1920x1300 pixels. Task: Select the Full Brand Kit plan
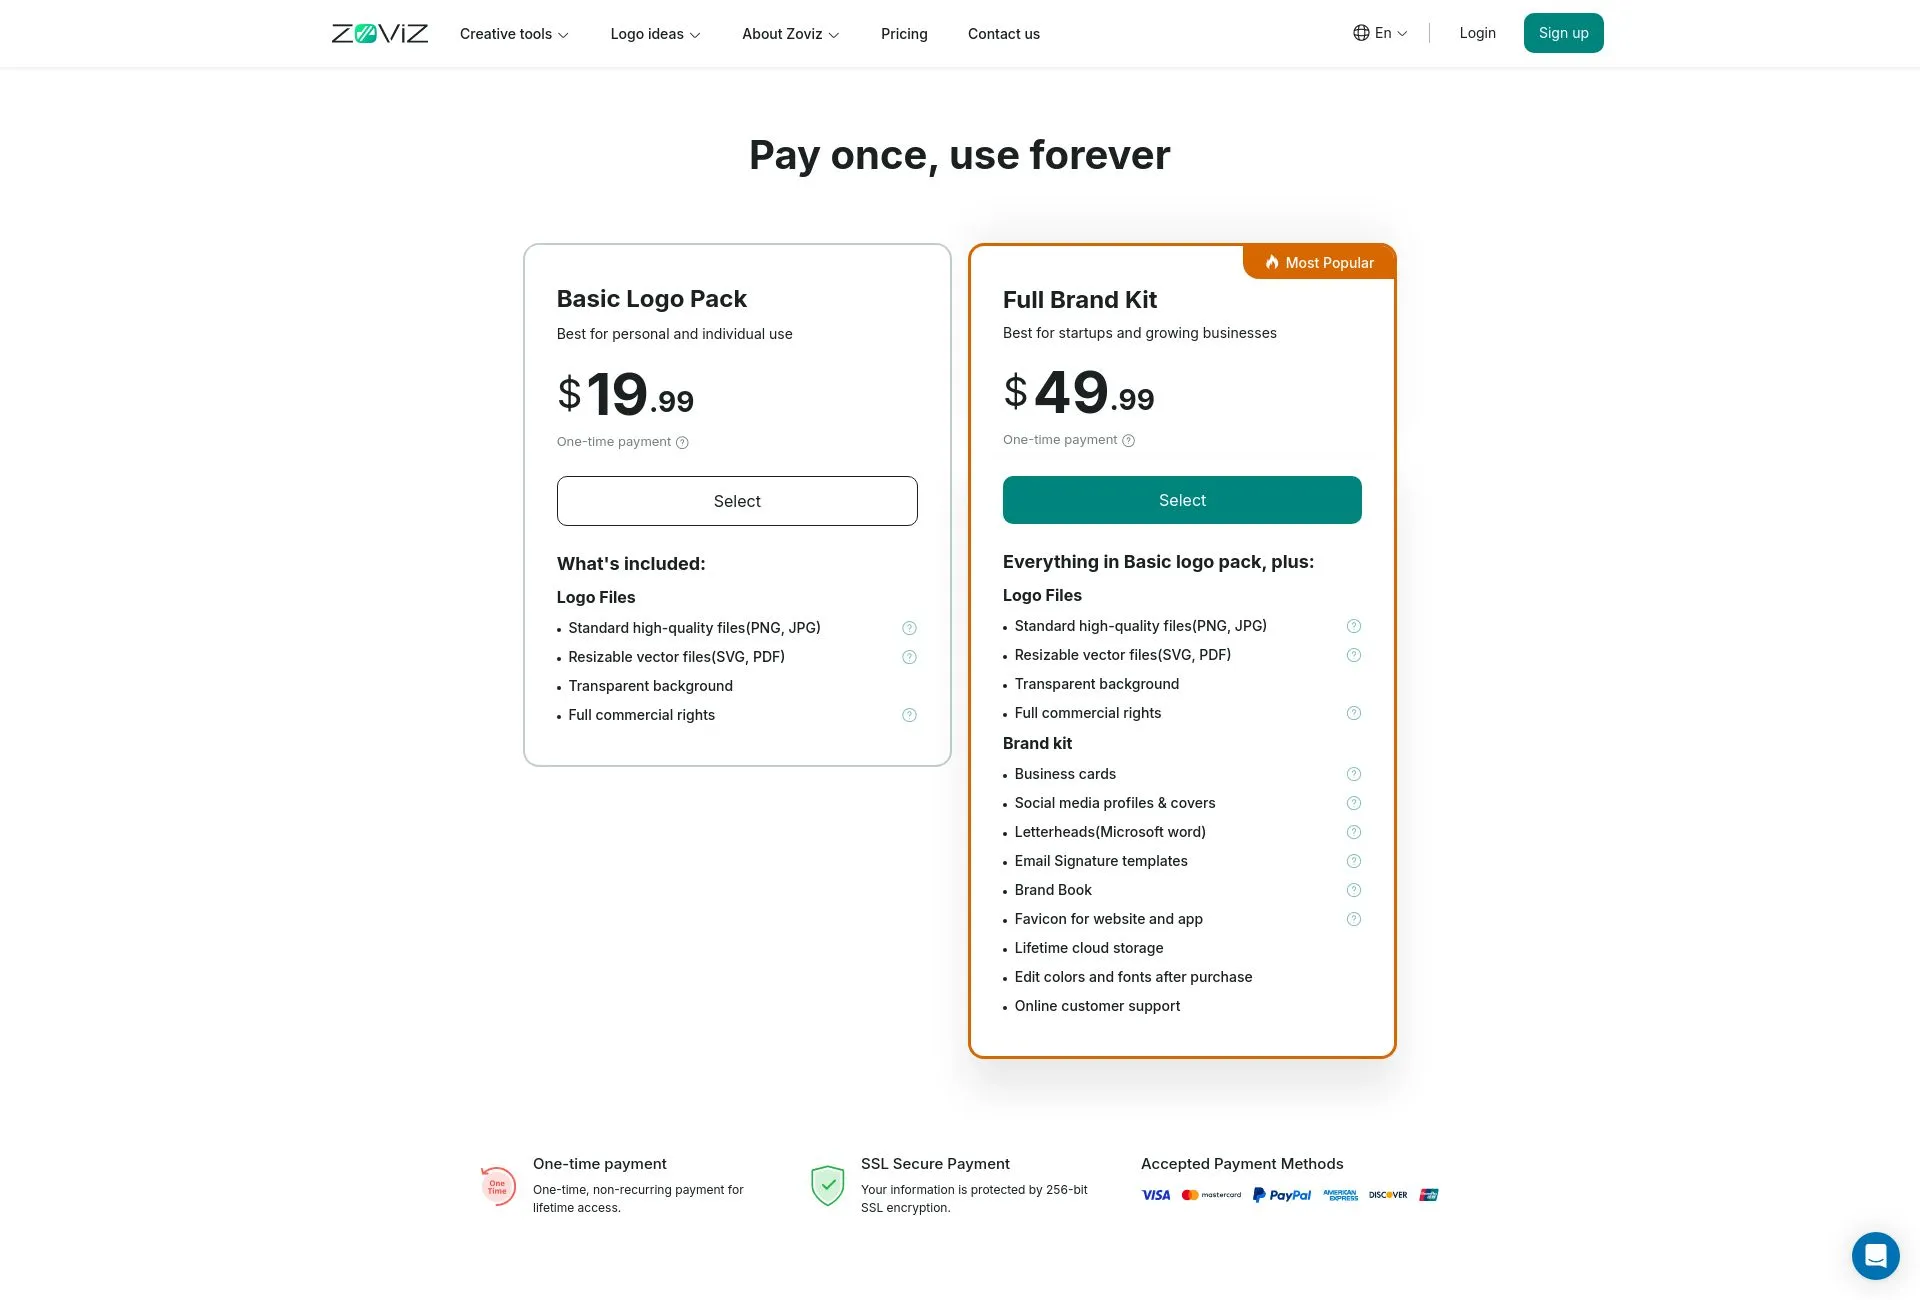pyautogui.click(x=1182, y=499)
